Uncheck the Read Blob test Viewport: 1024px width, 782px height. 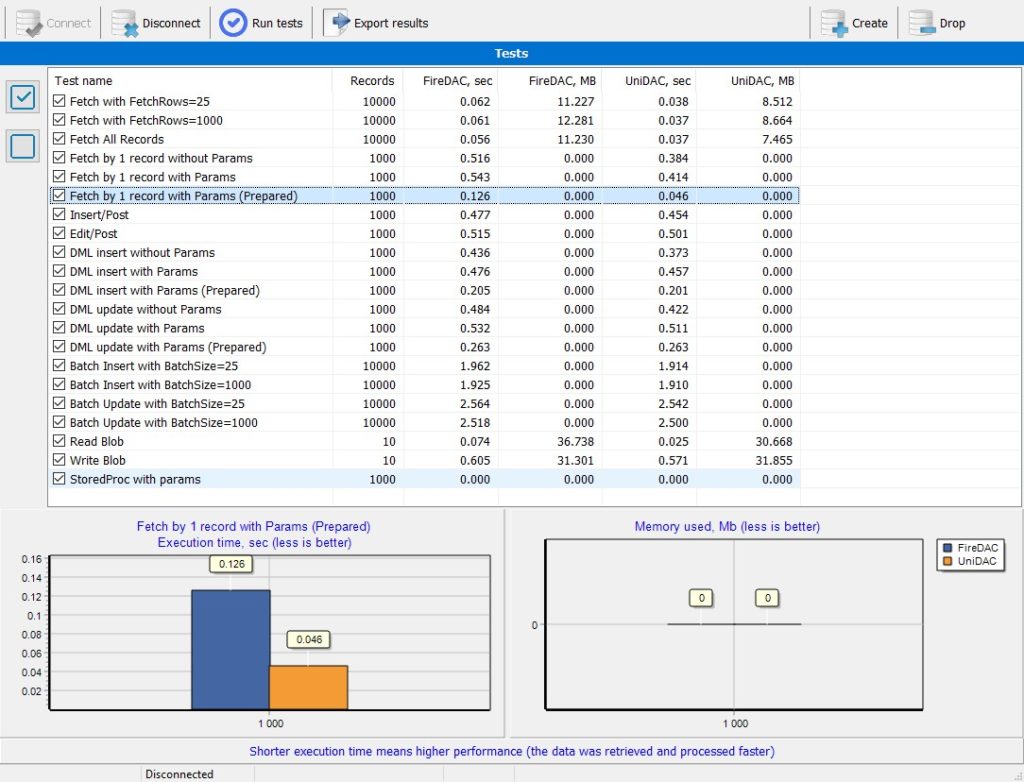[59, 441]
